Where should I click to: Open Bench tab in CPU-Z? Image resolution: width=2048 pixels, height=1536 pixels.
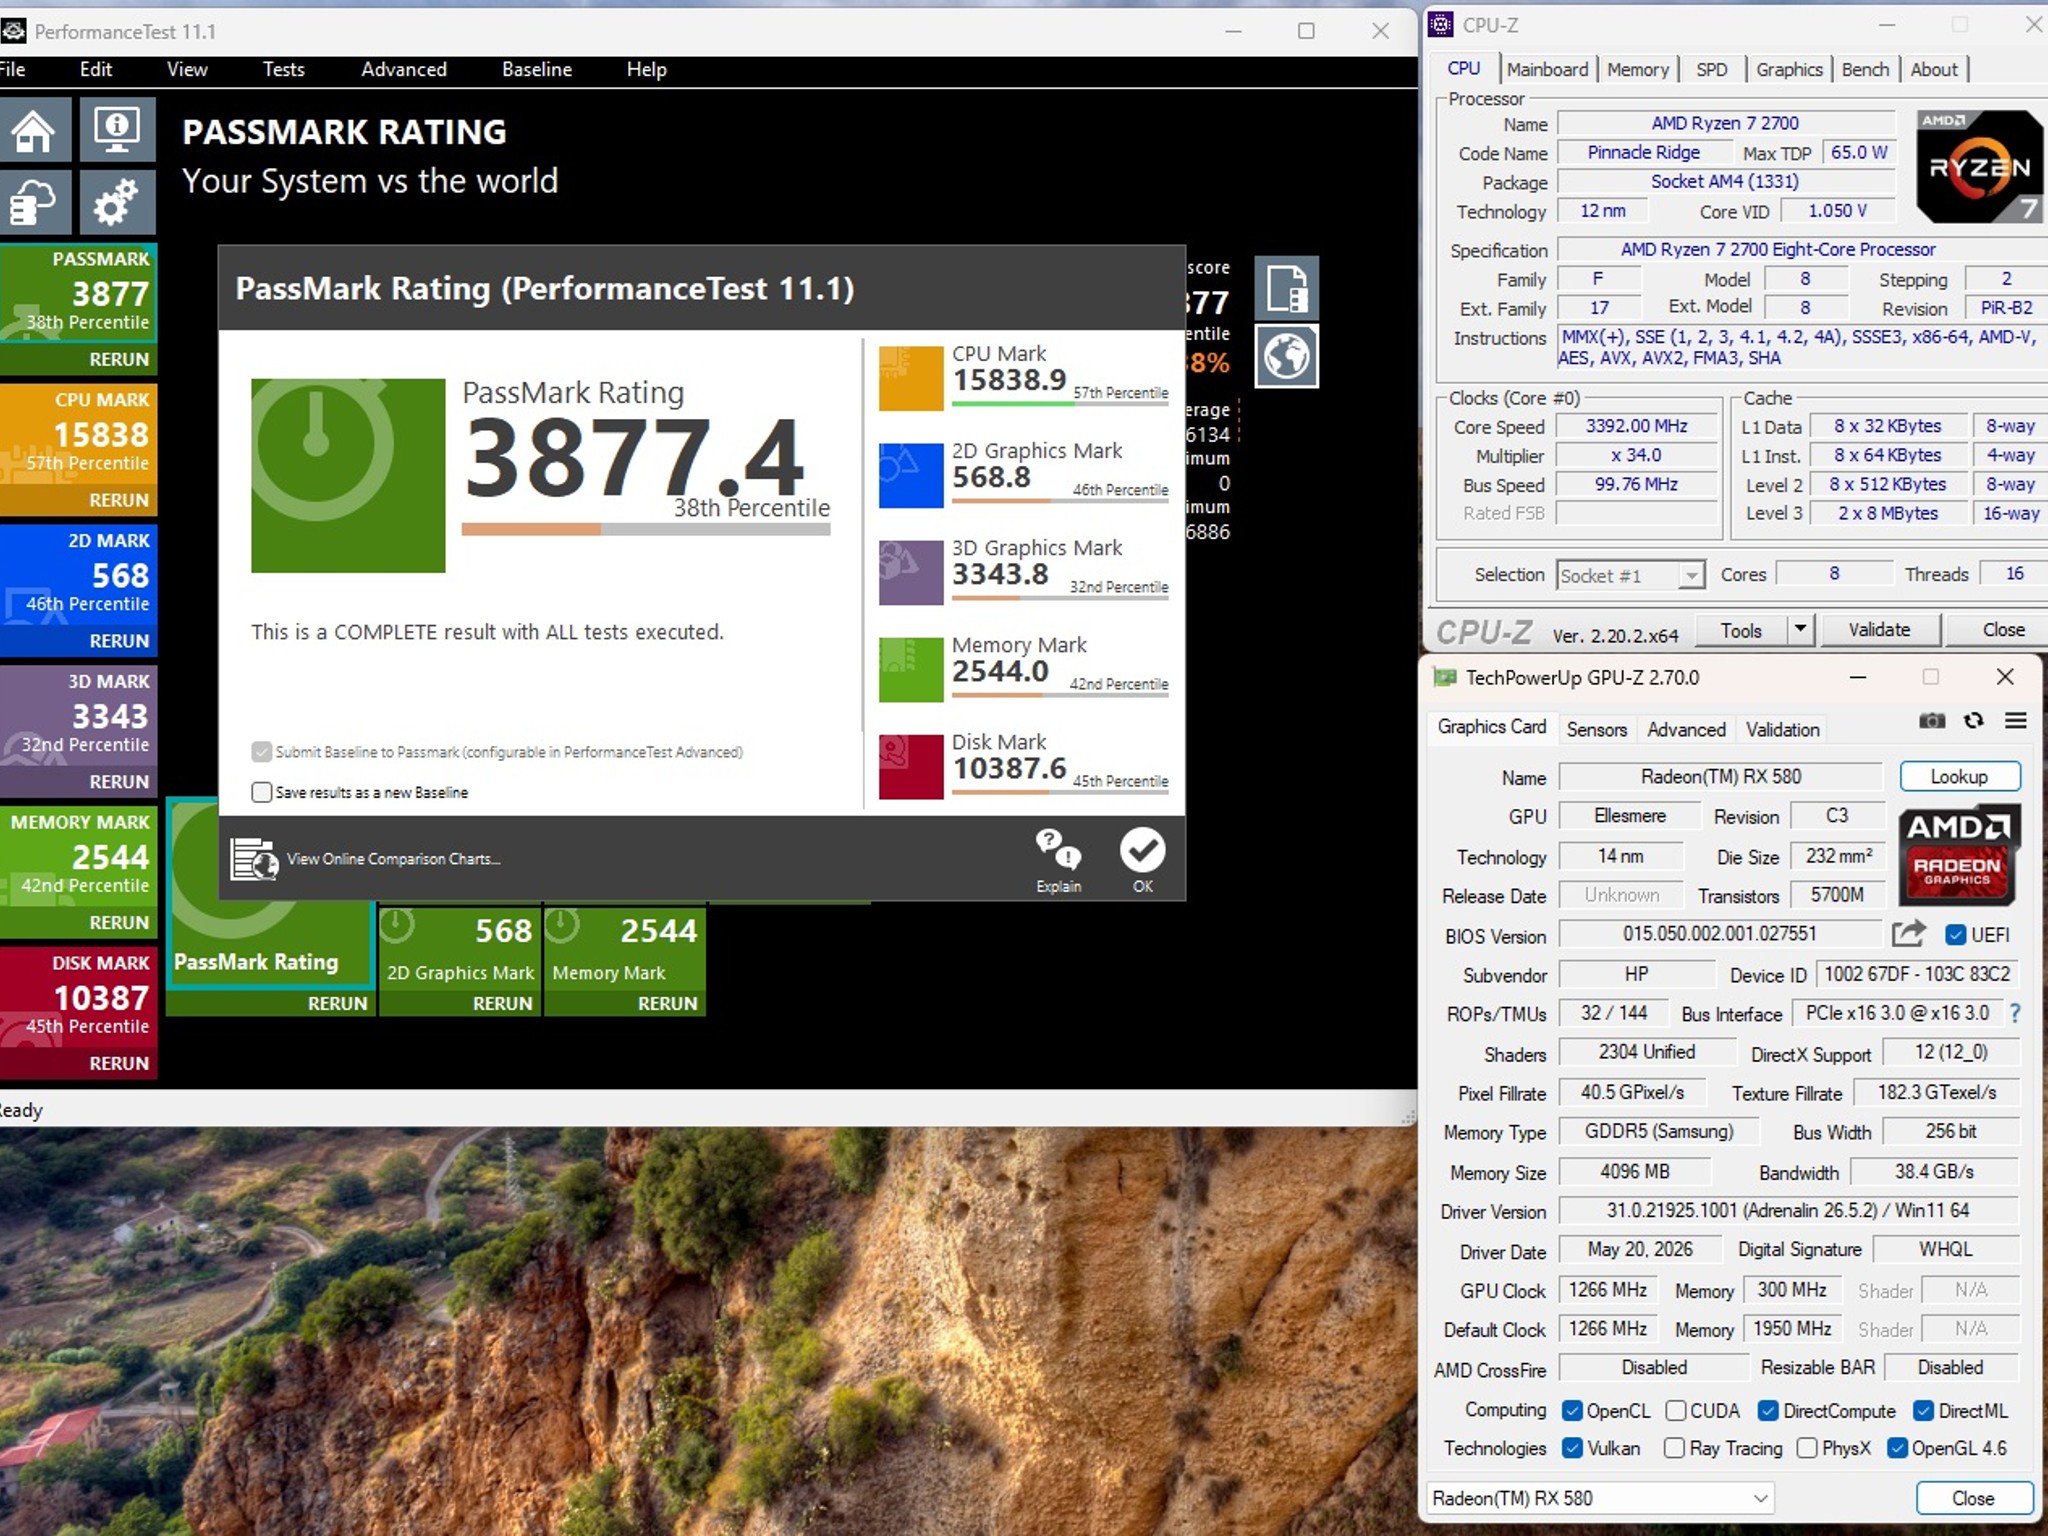[x=1865, y=69]
